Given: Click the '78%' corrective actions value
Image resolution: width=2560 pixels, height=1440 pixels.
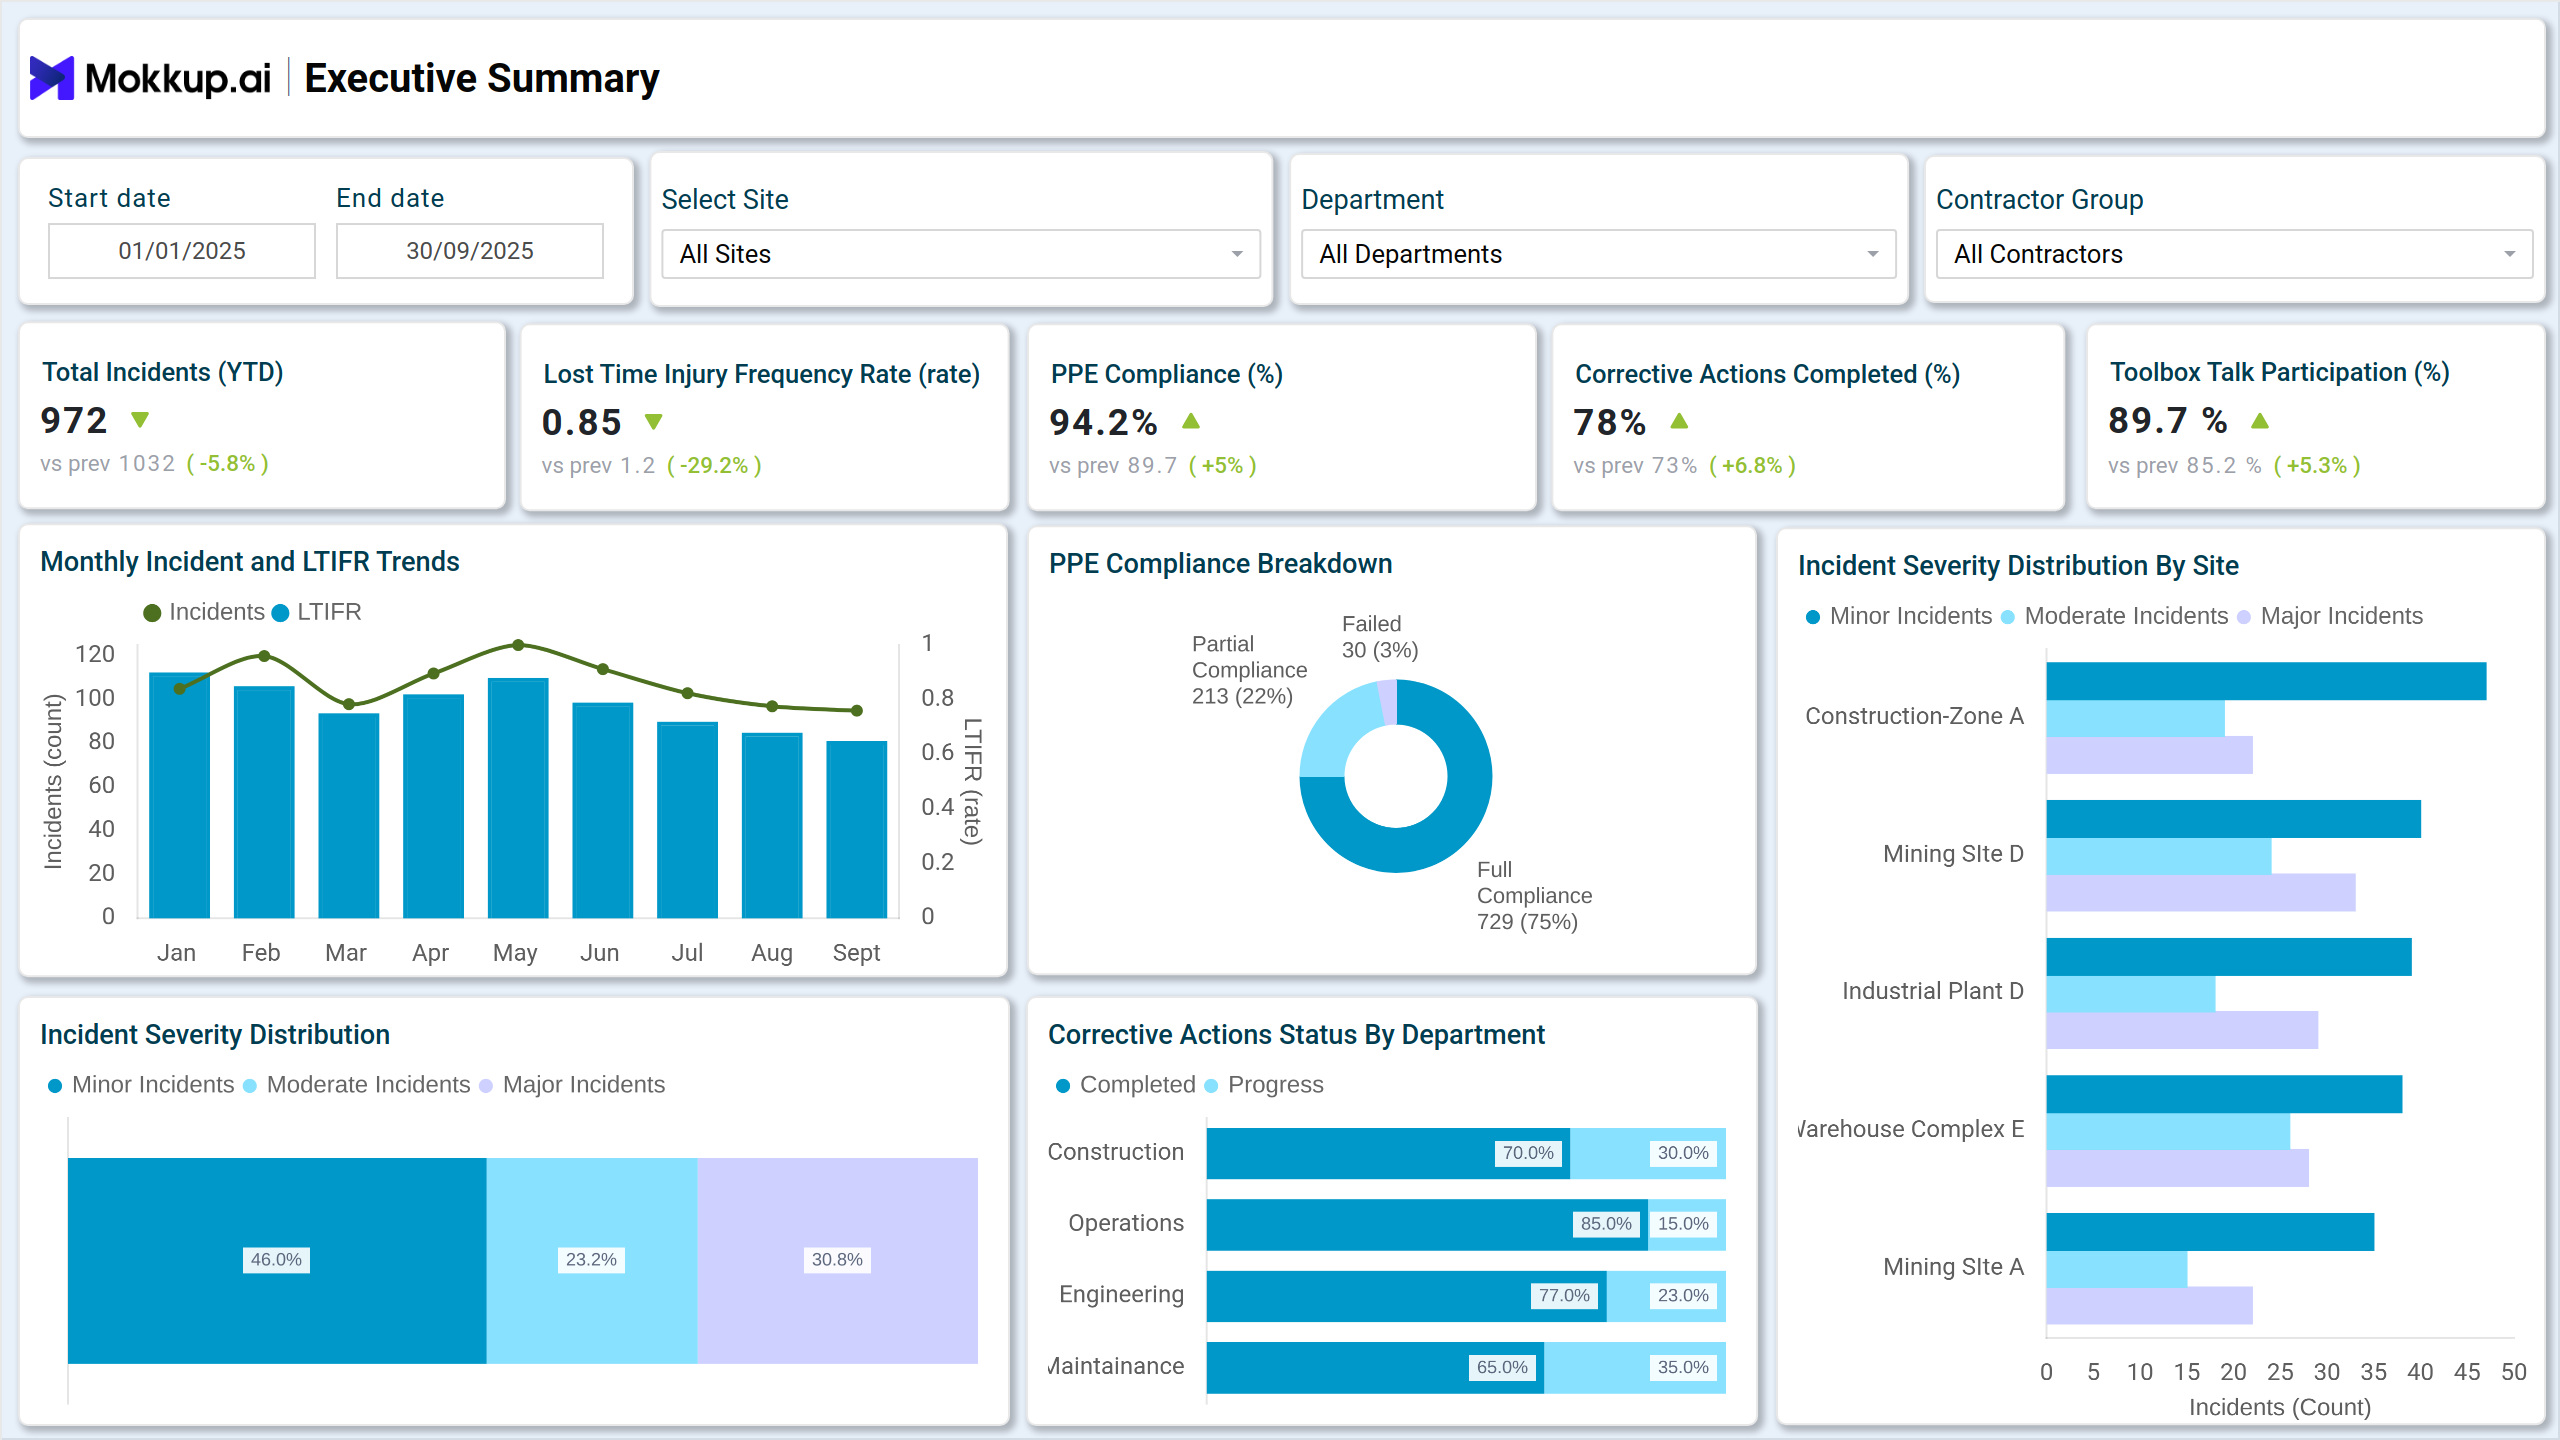Looking at the screenshot, I should tap(1610, 422).
